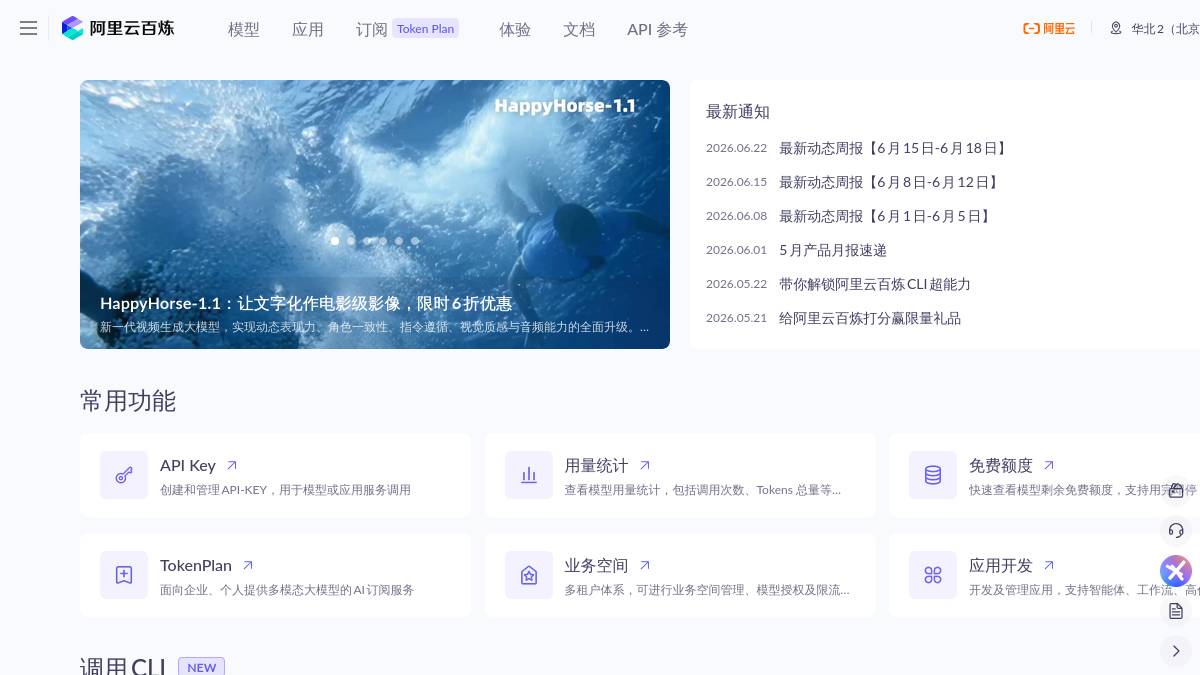This screenshot has height=675, width=1200.
Task: Open 最新动态周报 6月15日-6月18日
Action: [x=895, y=148]
